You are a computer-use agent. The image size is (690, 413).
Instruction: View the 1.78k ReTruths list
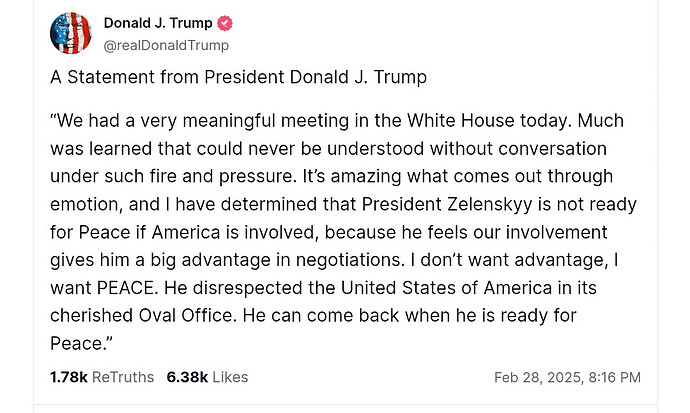pos(102,377)
